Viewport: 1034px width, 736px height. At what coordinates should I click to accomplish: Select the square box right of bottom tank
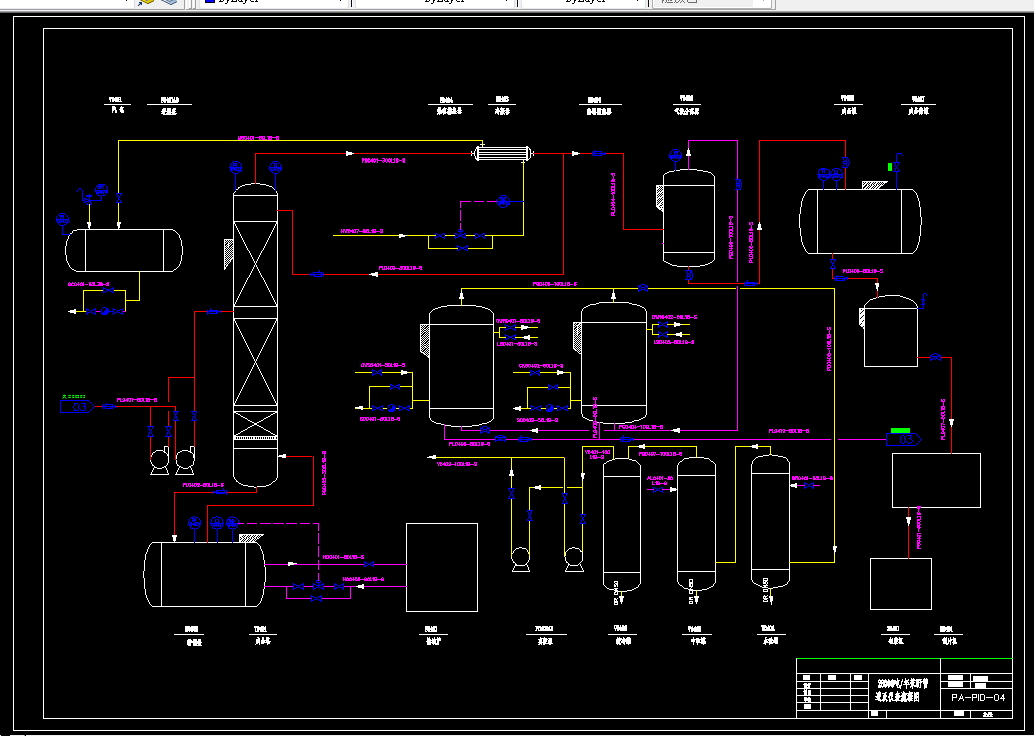click(442, 568)
